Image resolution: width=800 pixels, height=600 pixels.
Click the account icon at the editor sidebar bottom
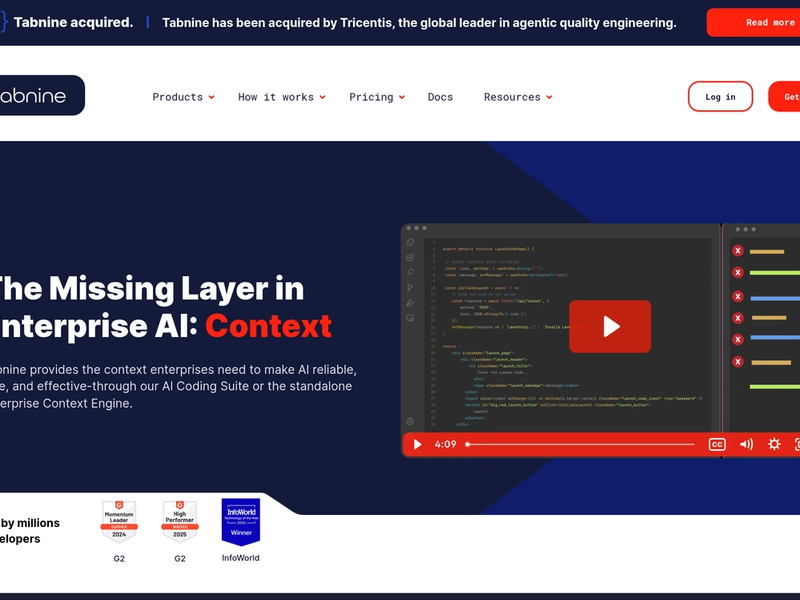coord(410,421)
